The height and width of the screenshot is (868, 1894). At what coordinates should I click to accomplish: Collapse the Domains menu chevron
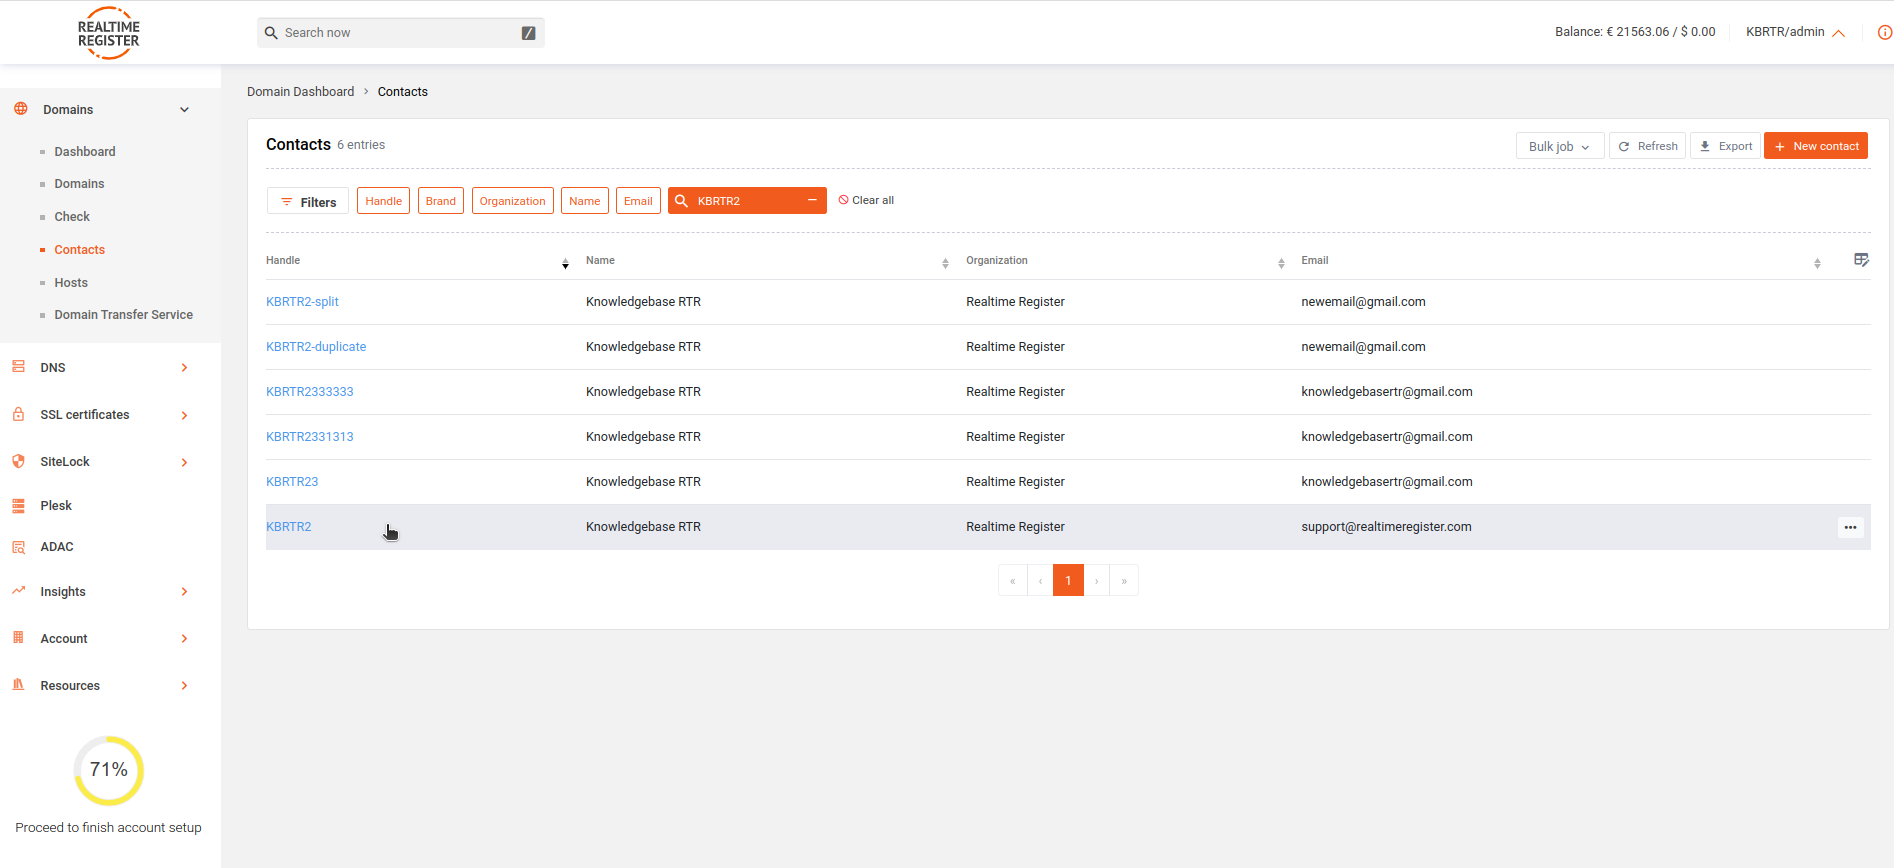click(184, 110)
